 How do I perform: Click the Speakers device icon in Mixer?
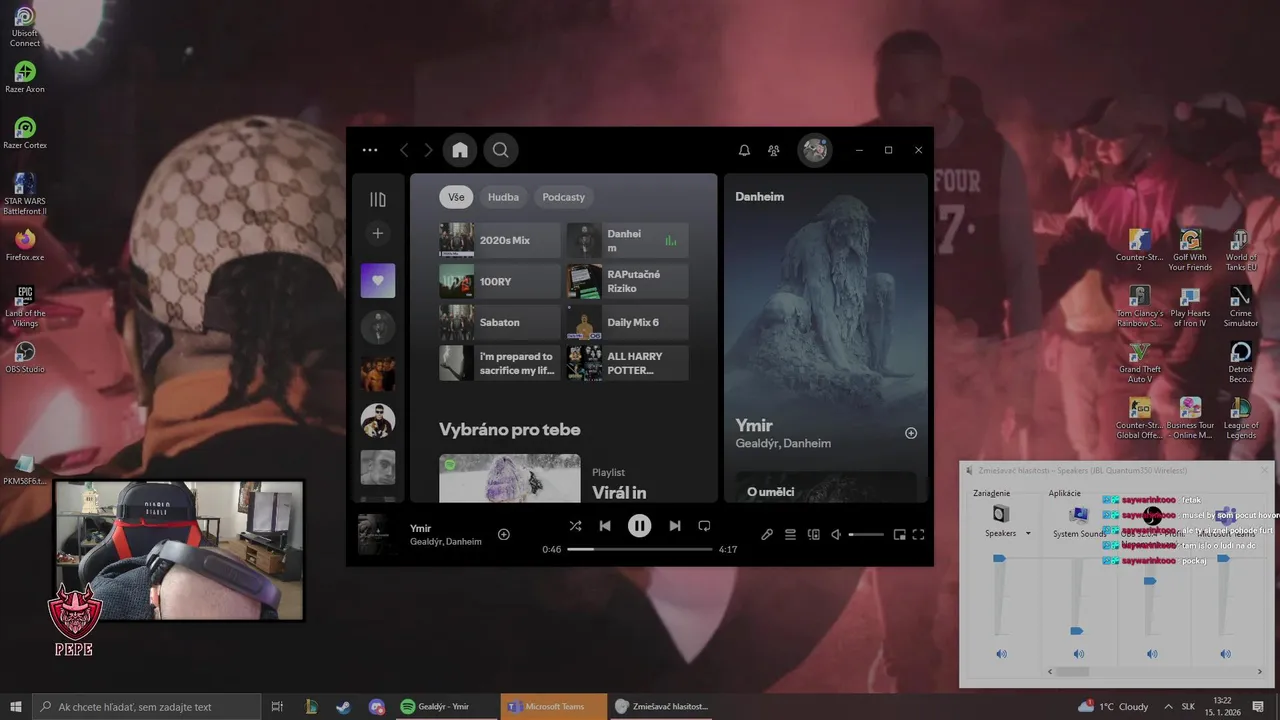(1001, 514)
